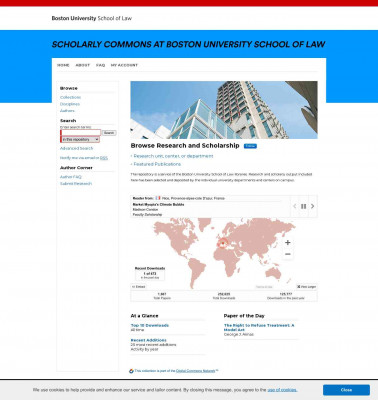Image resolution: width=378 pixels, height=400 pixels.
Task: Open the Submit Research link
Action: [x=76, y=184]
